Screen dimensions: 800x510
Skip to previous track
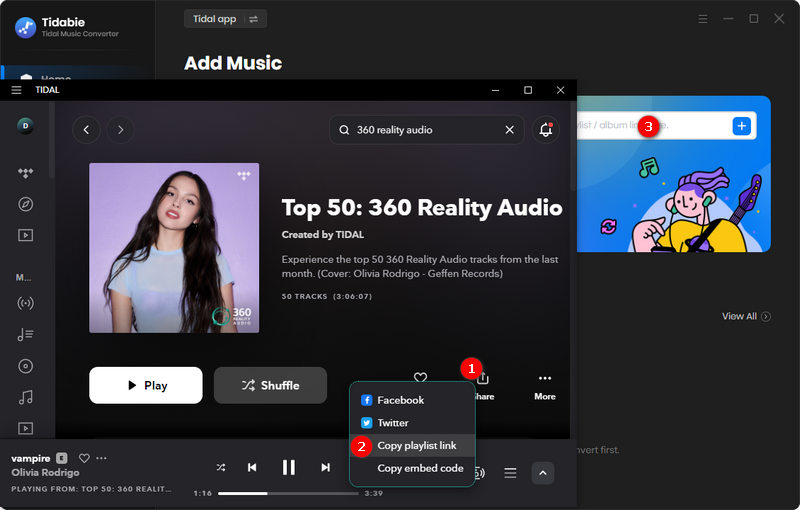[252, 467]
